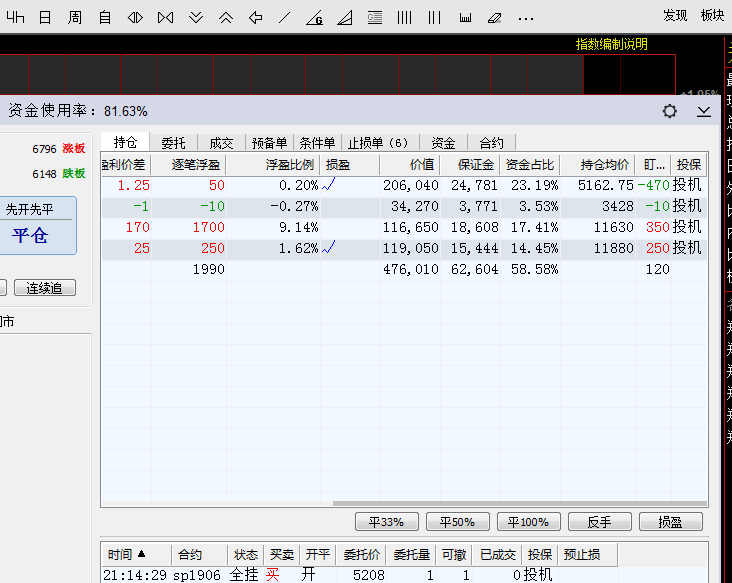The image size is (732, 583).
Task: Click the 平50% button
Action: pos(458,522)
